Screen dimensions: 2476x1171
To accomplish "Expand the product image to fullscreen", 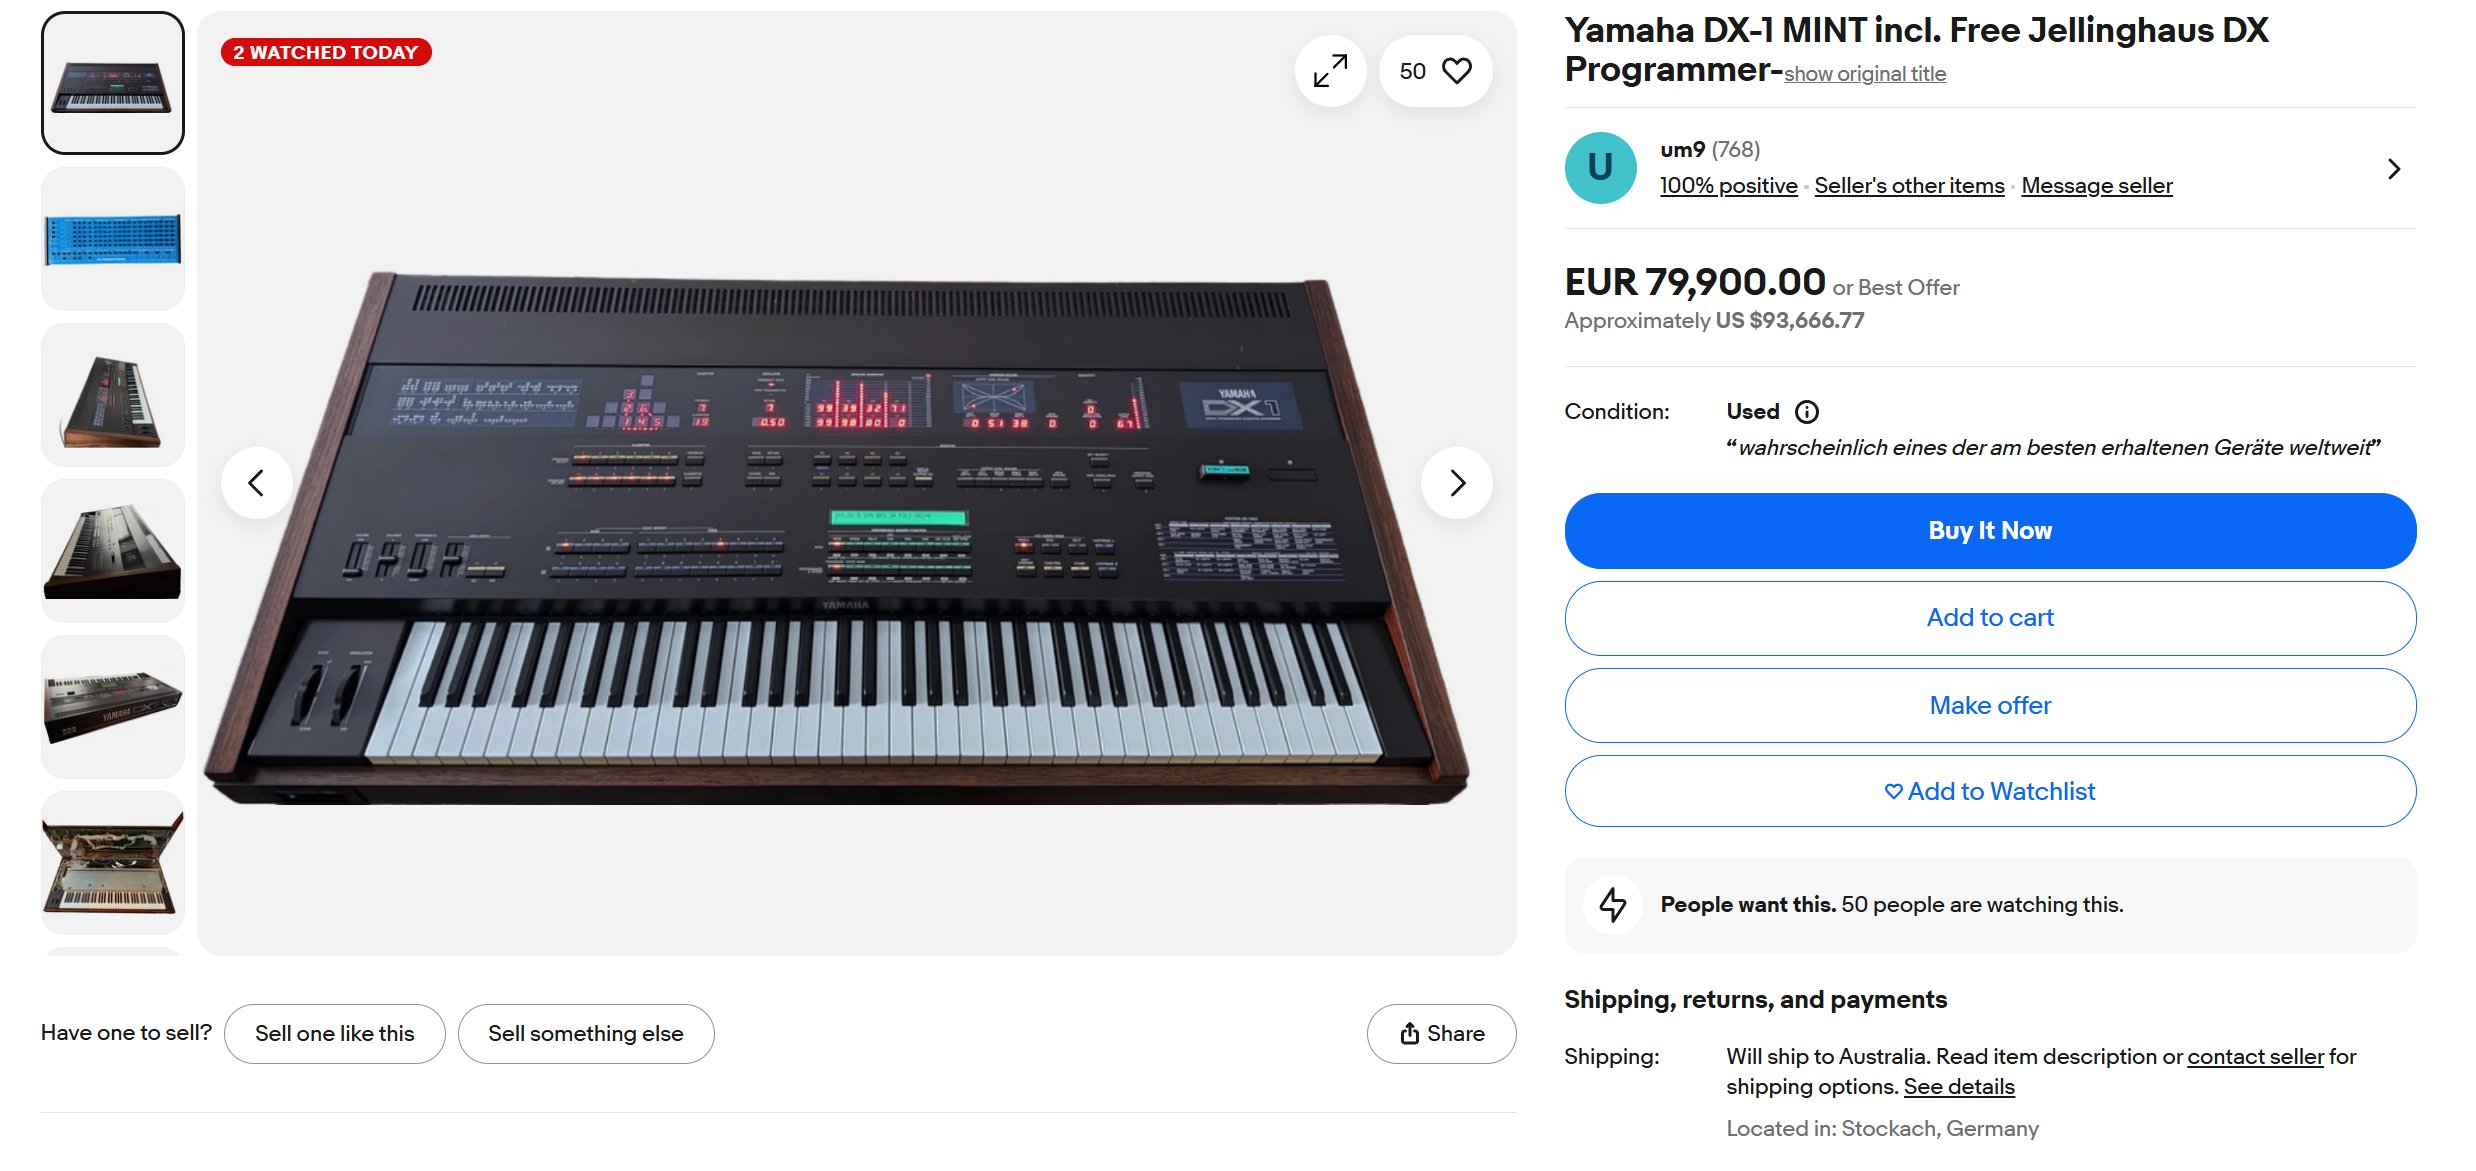I will click(1330, 71).
